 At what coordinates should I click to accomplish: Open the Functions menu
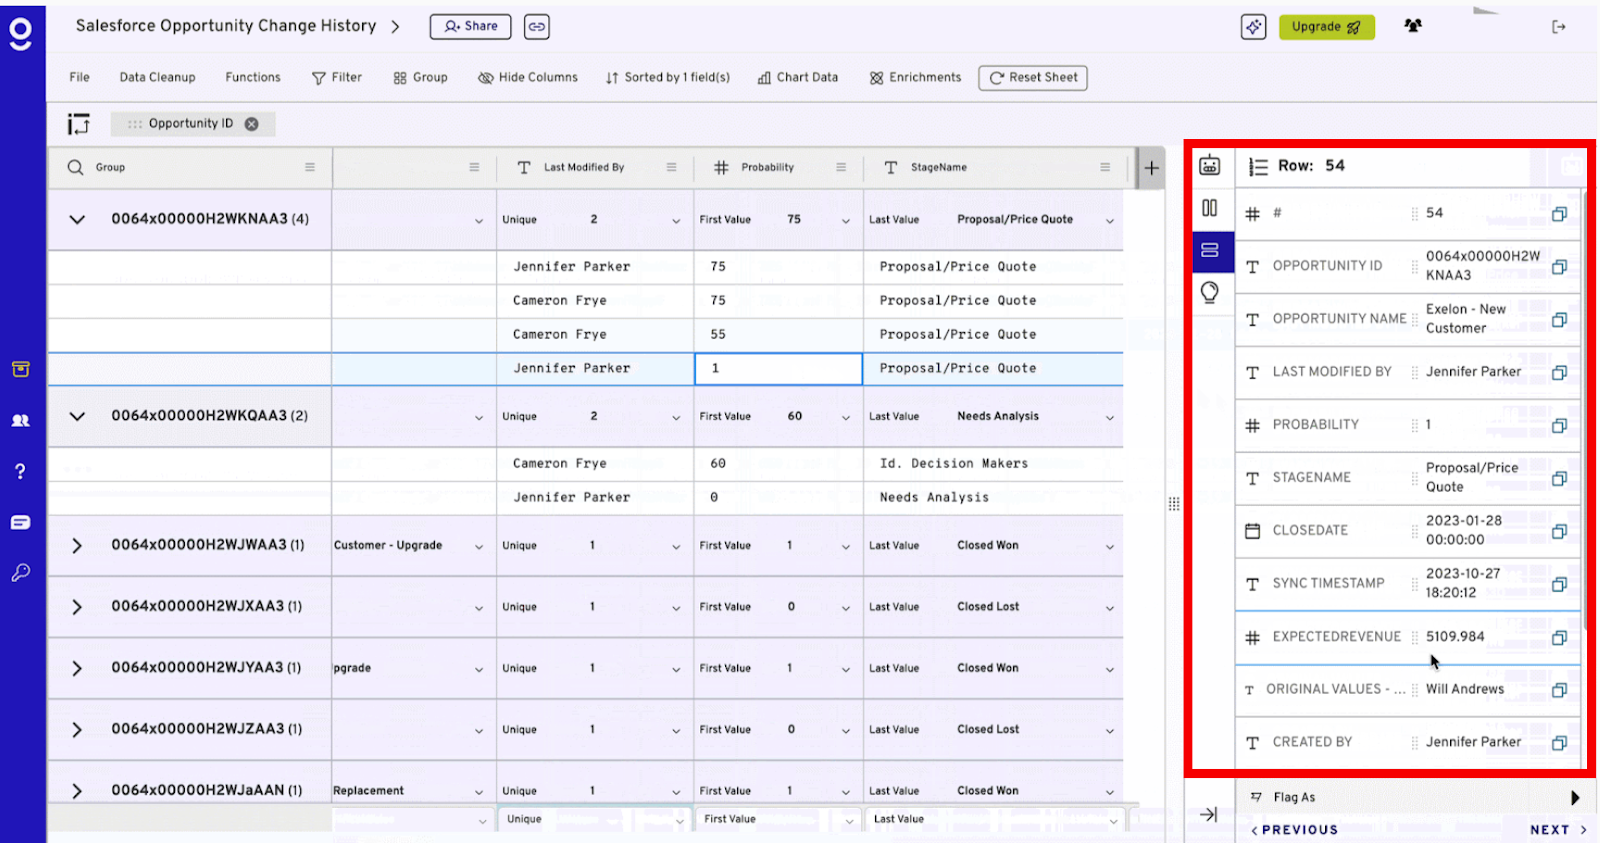tap(253, 77)
